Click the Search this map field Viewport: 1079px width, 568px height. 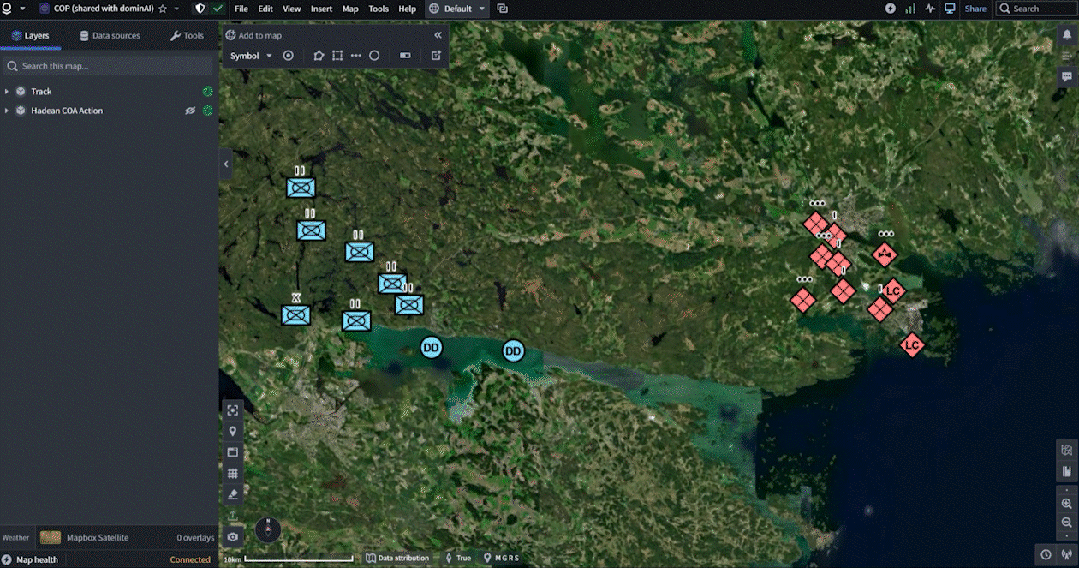coord(109,66)
